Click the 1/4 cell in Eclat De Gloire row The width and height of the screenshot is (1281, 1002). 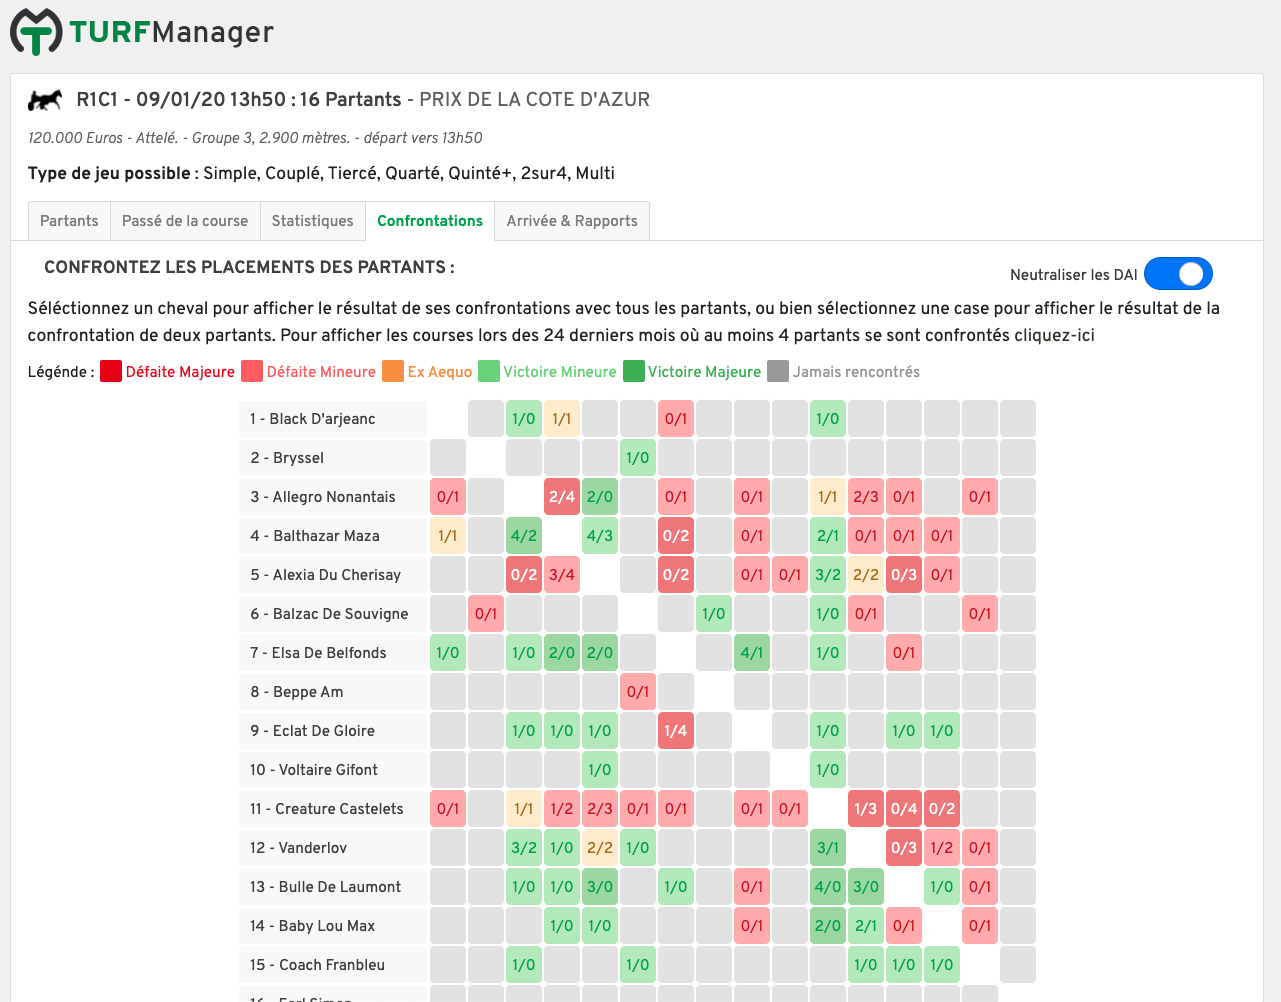click(676, 731)
